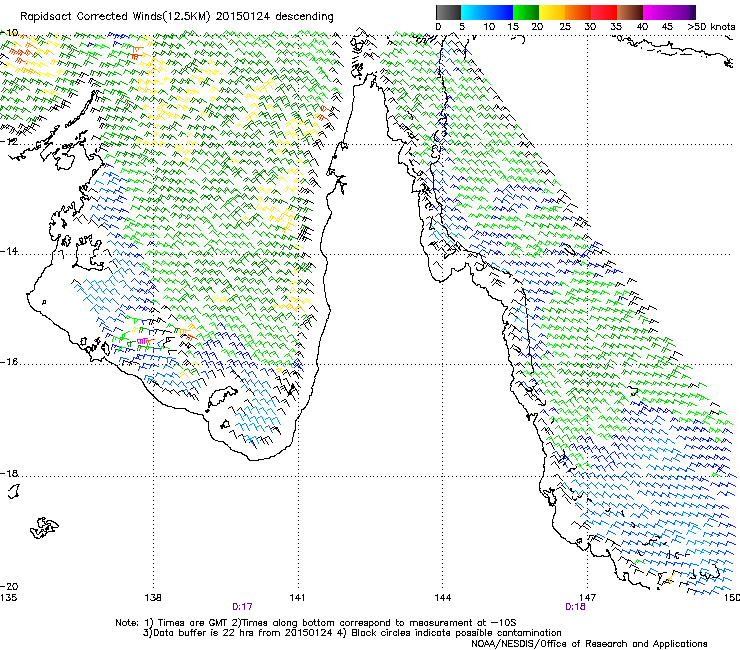Viewport: 740px width, 650px height.
Task: Click the magenta 40-45 knots legend swatch
Action: click(656, 12)
